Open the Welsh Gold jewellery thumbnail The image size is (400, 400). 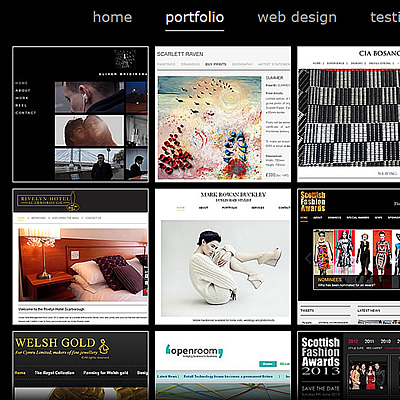80,366
